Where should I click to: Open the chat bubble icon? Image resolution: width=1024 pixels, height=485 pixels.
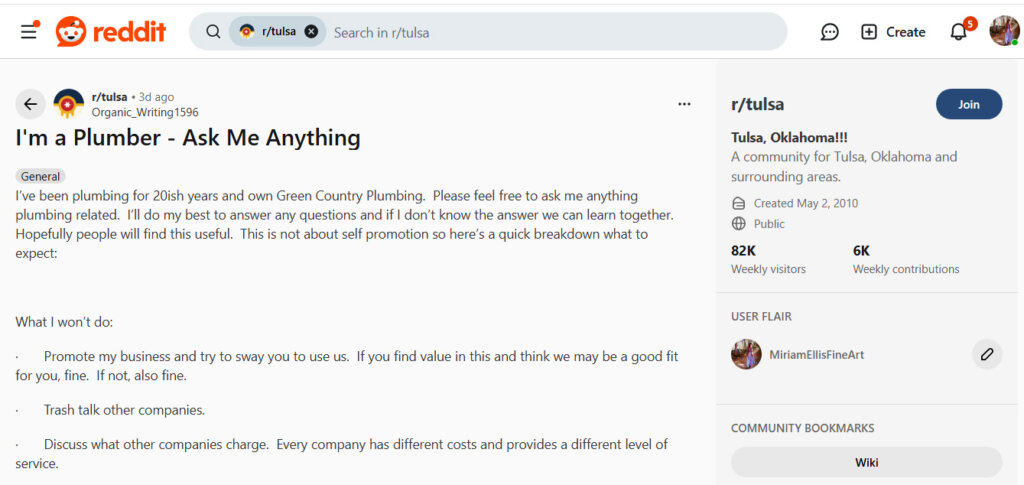coord(829,32)
